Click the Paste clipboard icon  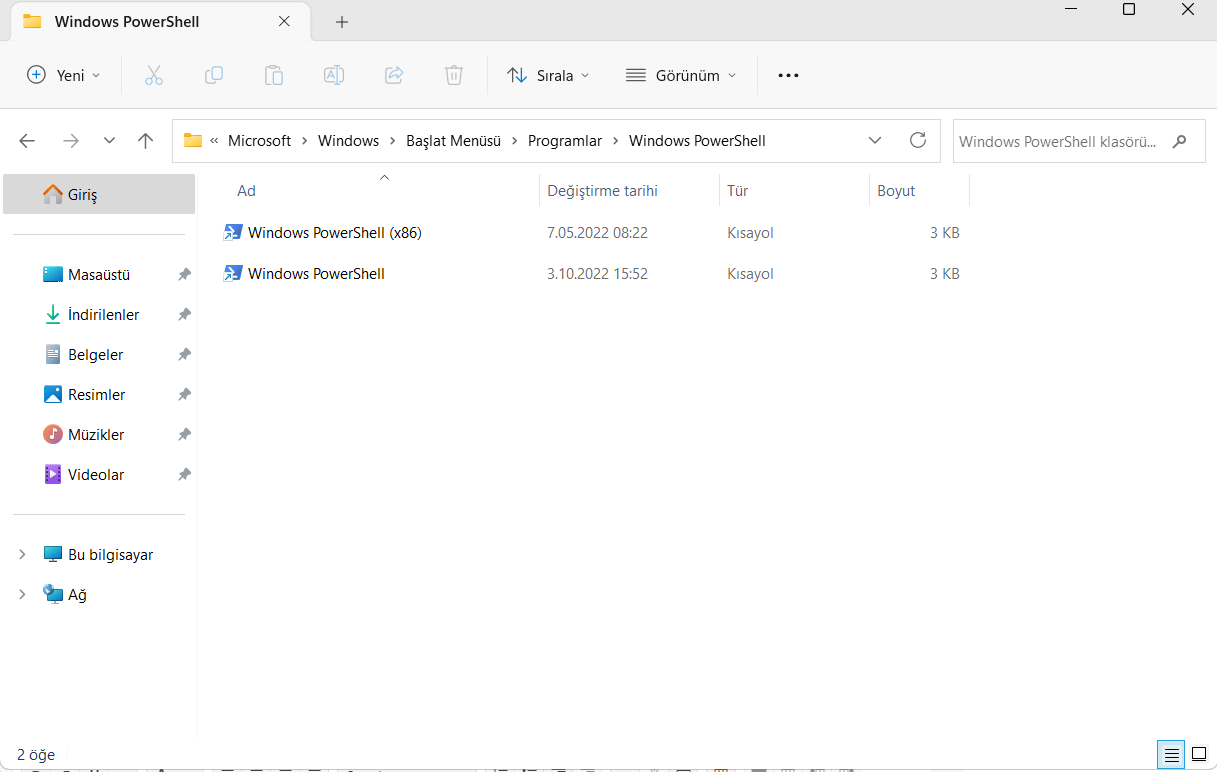pyautogui.click(x=274, y=75)
